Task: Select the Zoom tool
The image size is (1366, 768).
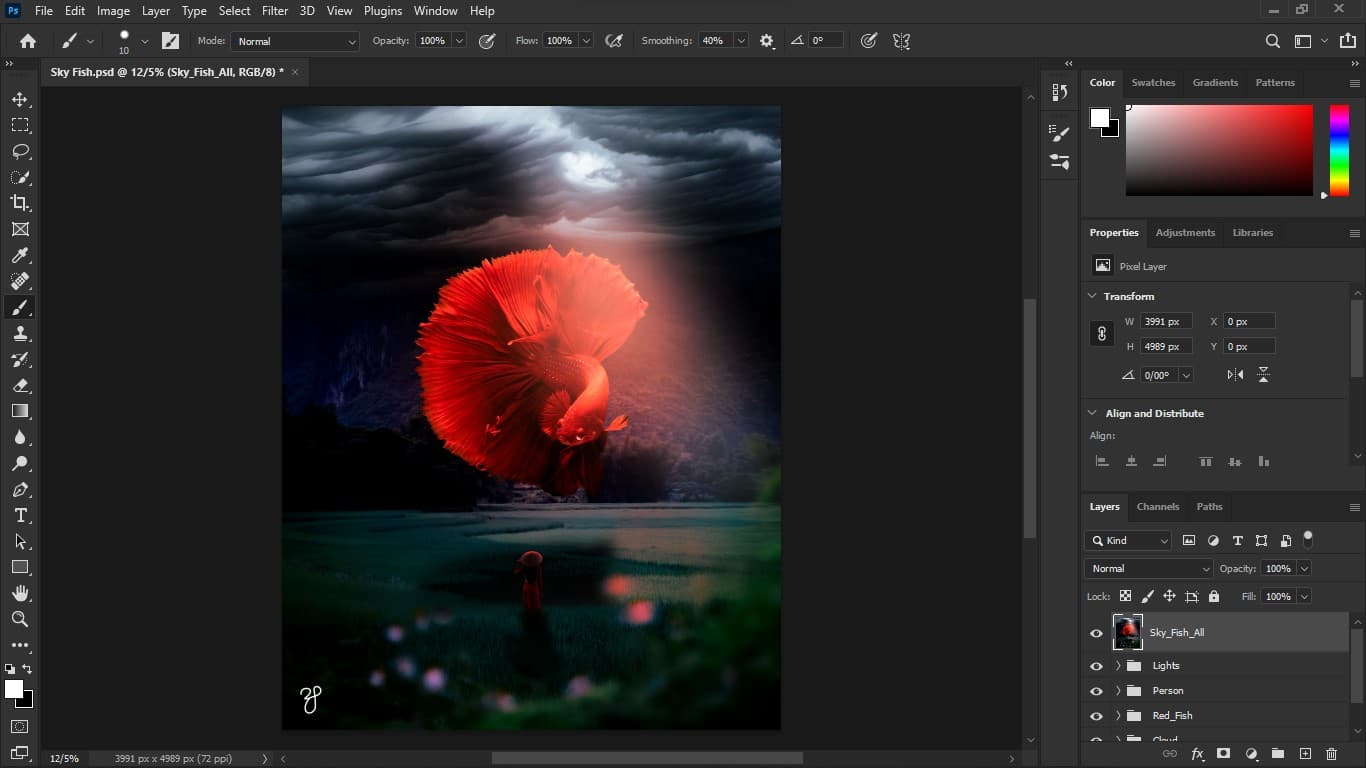Action: (x=20, y=619)
